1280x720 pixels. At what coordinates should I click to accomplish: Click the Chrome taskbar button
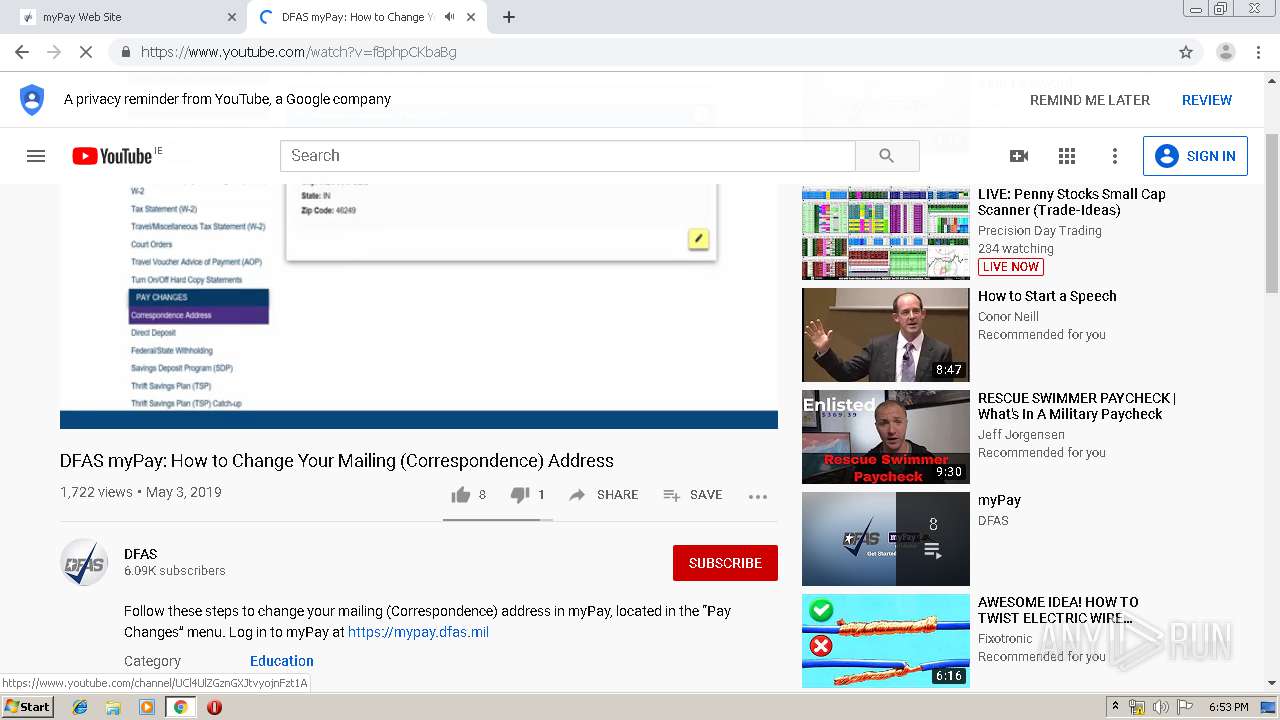pos(180,707)
